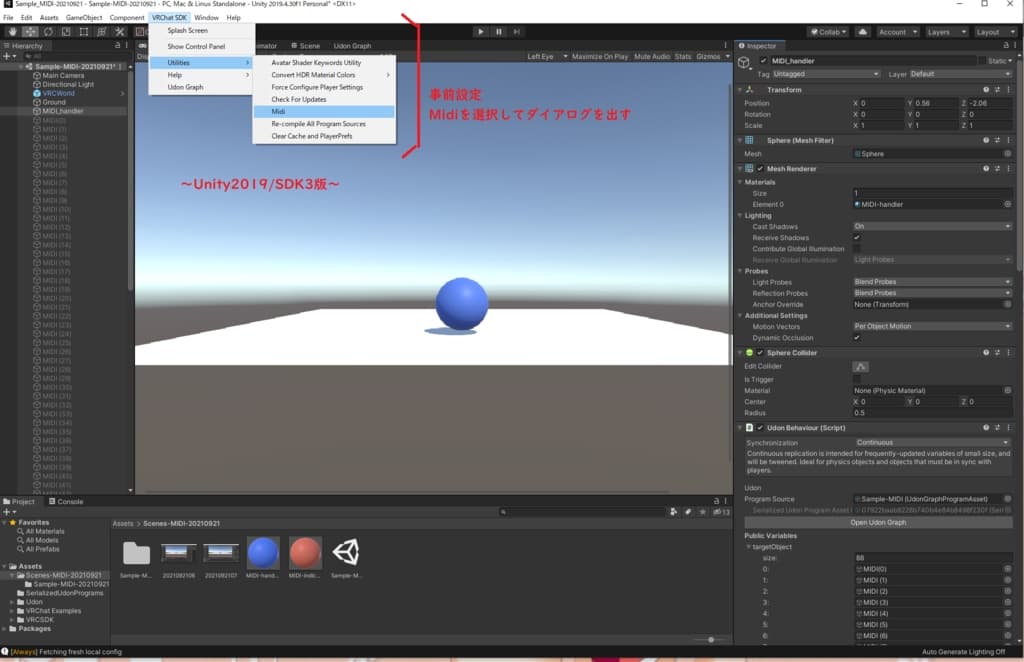Select the Hand tool in toolbar
This screenshot has width=1024, height=662.
(x=13, y=32)
